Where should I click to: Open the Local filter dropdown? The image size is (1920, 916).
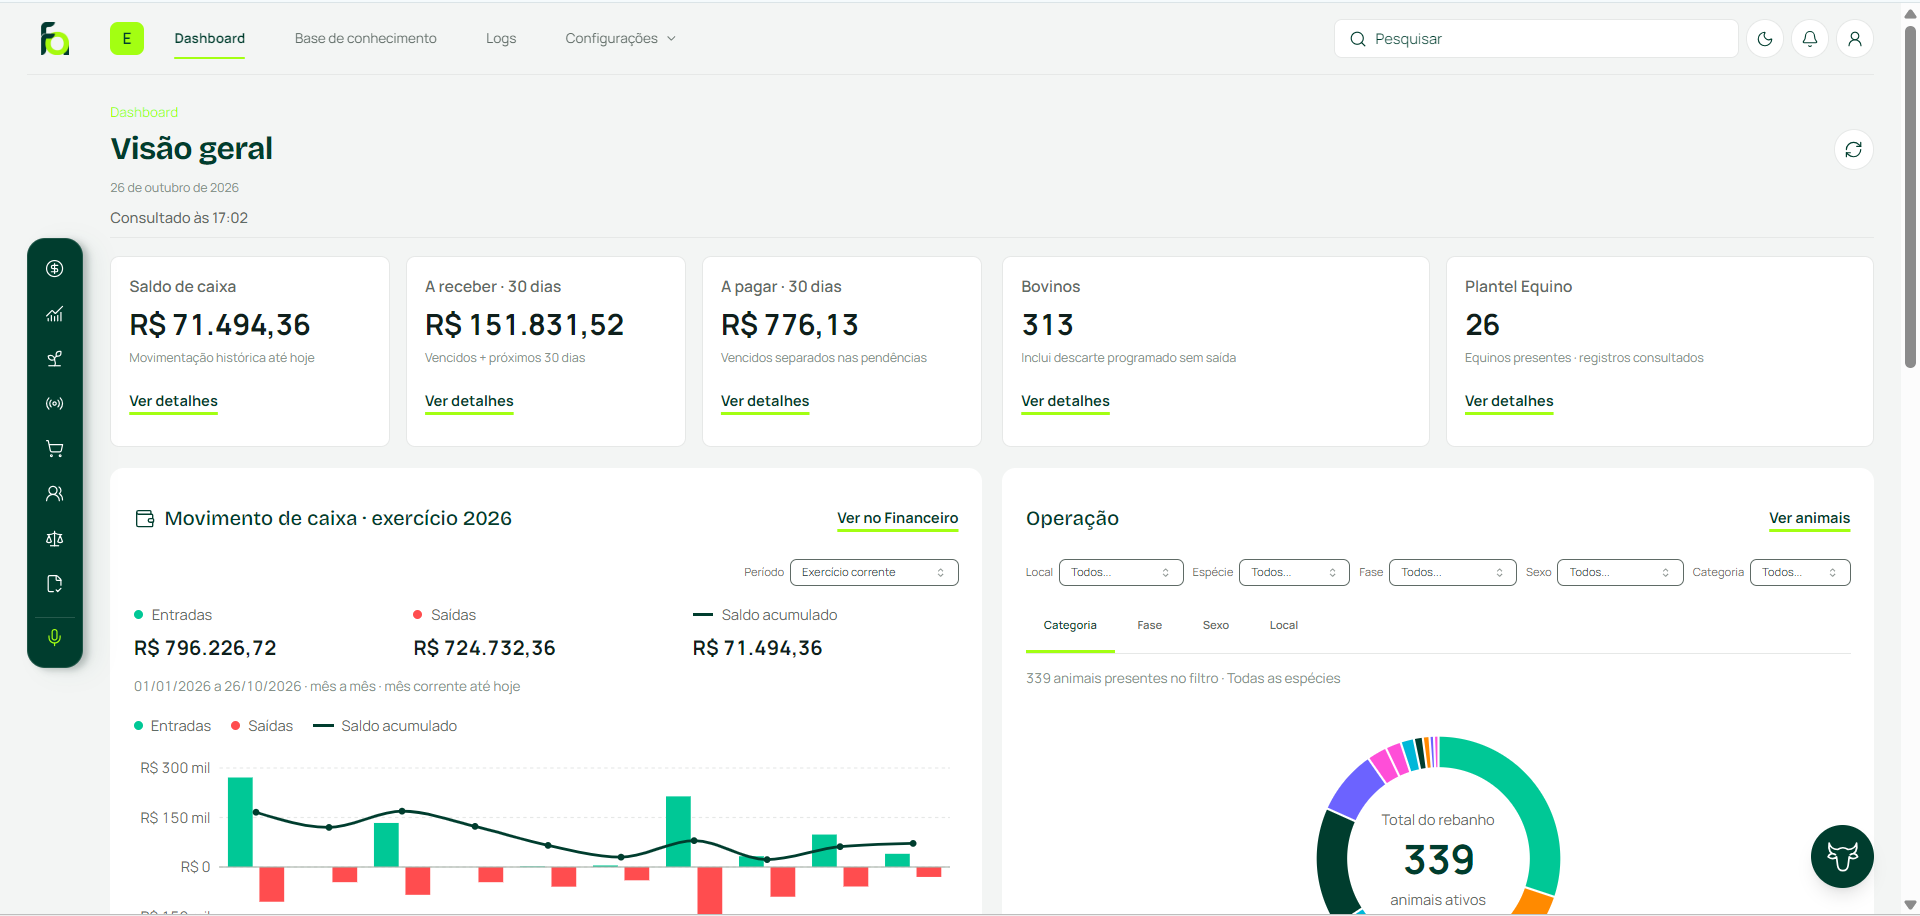[1121, 573]
